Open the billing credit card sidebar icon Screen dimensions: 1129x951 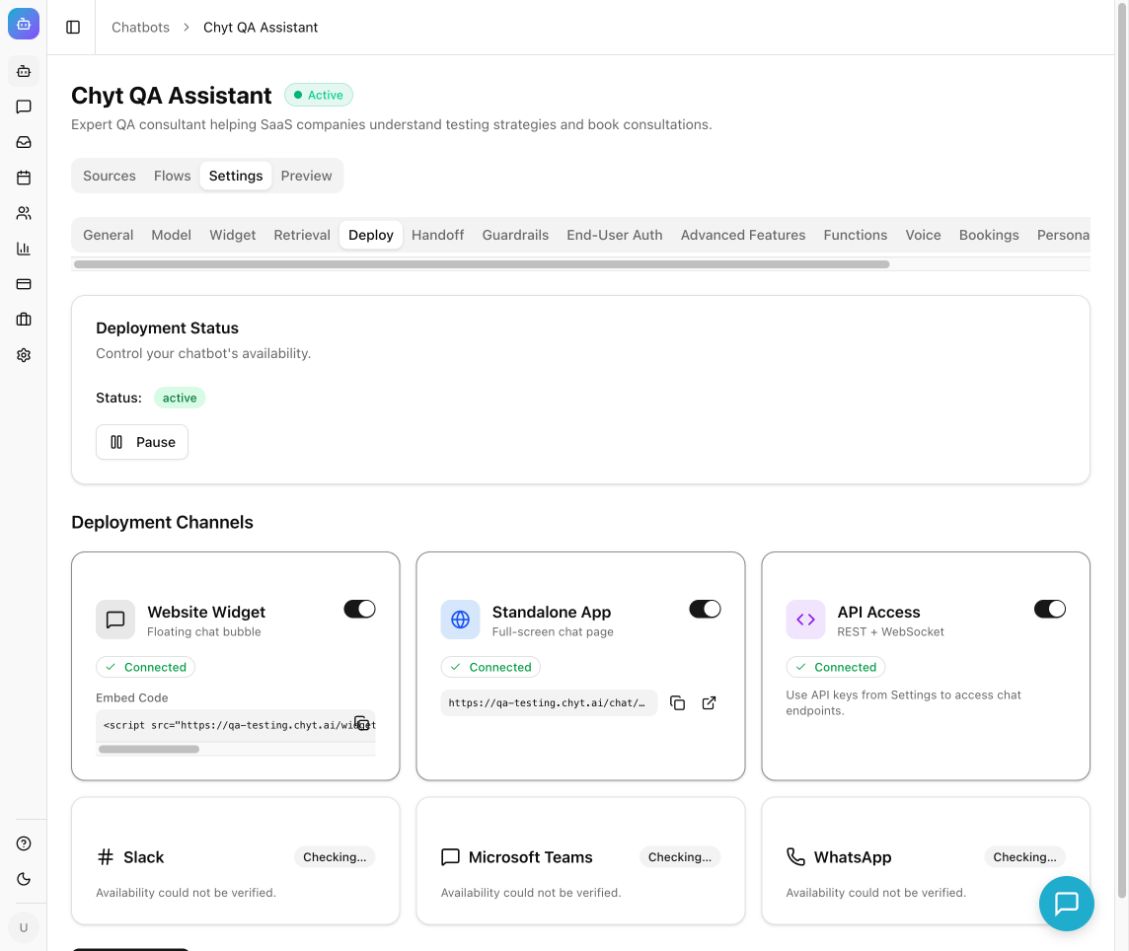pos(24,284)
